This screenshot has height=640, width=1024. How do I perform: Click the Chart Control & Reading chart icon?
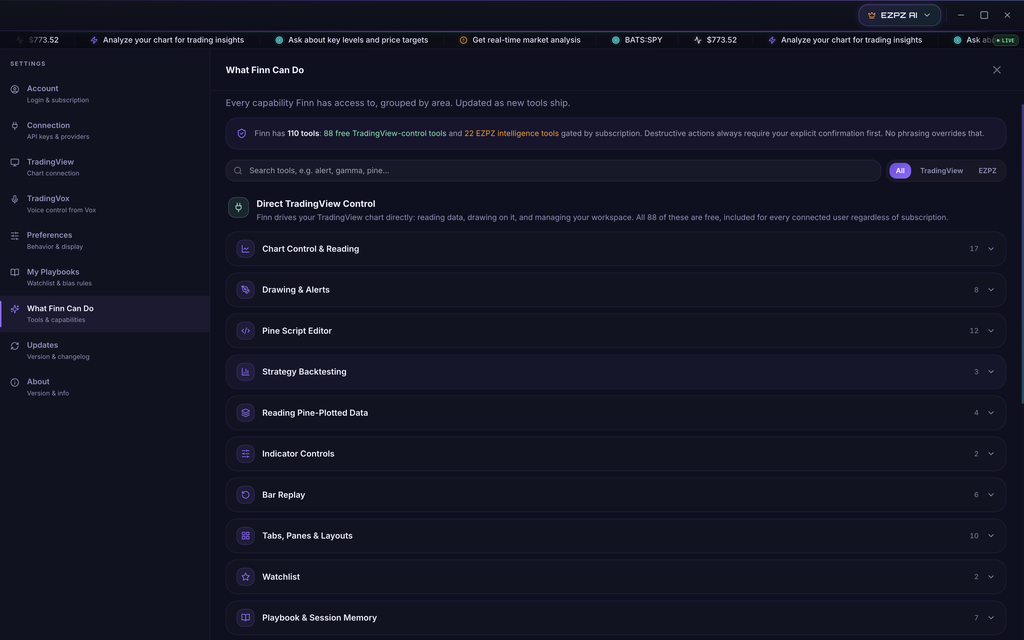tap(246, 249)
